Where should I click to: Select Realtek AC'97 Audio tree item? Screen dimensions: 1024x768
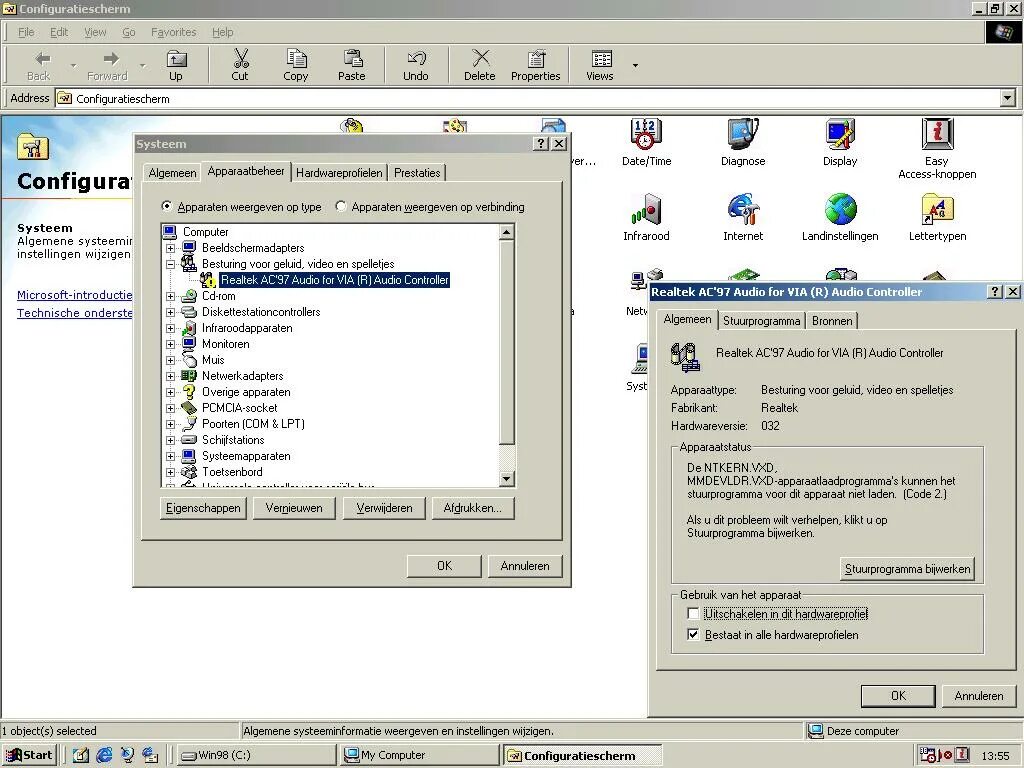click(334, 280)
